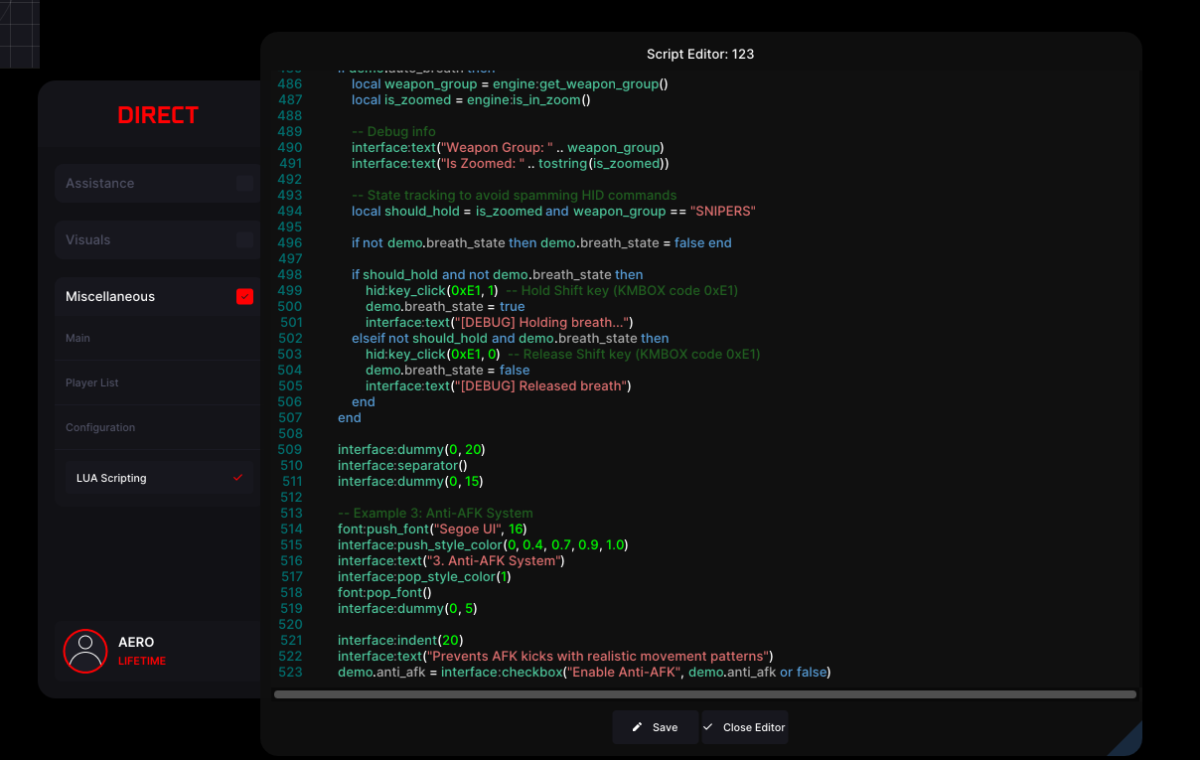This screenshot has height=760, width=1200.
Task: Click the red checkmark next to LUA Scripting
Action: [x=238, y=478]
